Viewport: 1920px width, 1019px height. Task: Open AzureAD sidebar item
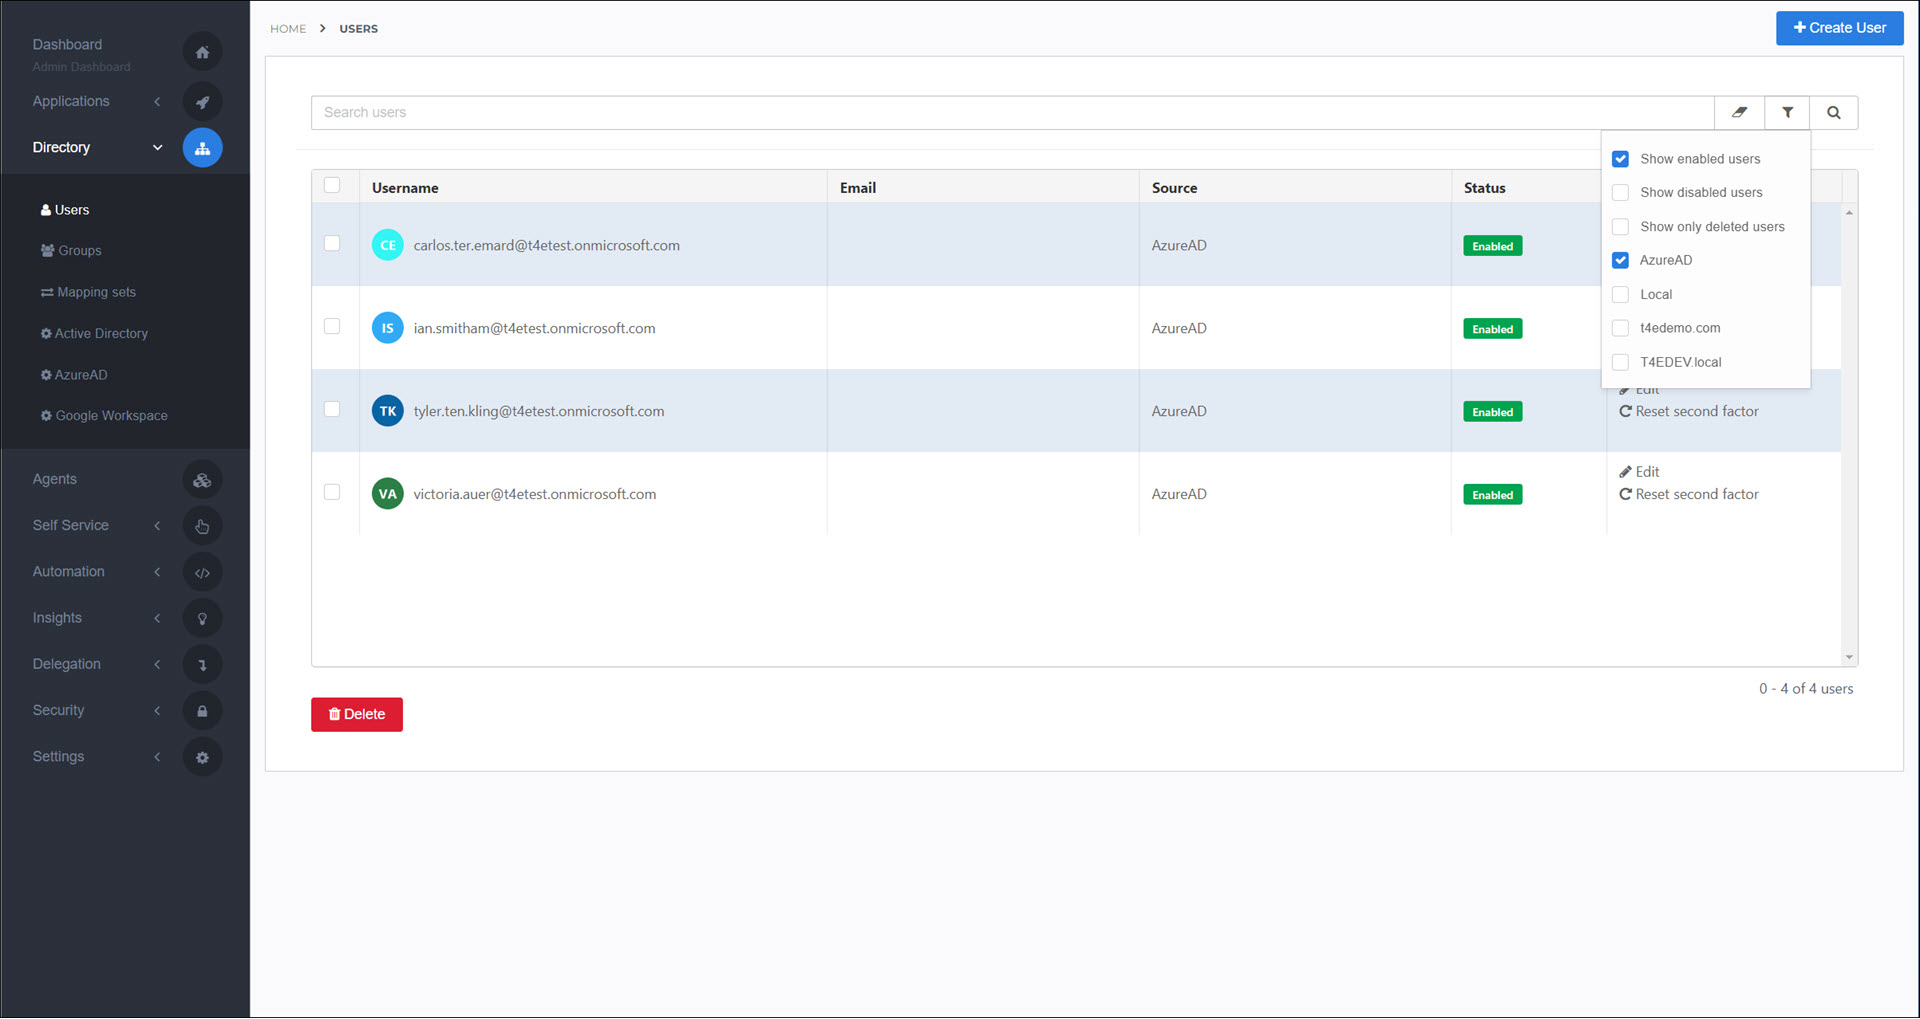click(74, 375)
